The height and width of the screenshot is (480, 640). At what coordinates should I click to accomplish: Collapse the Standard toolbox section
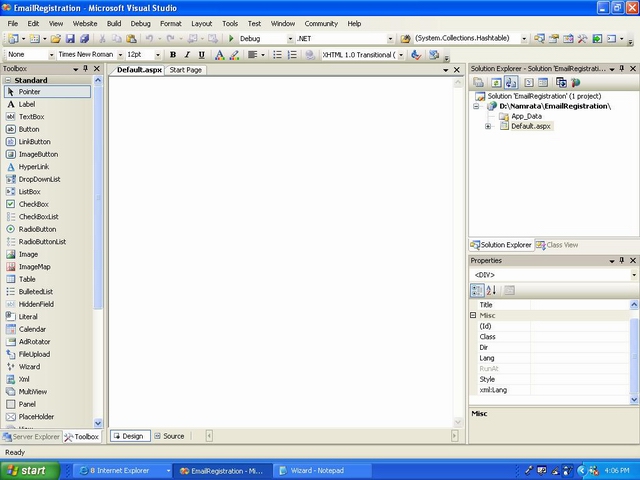pos(8,80)
